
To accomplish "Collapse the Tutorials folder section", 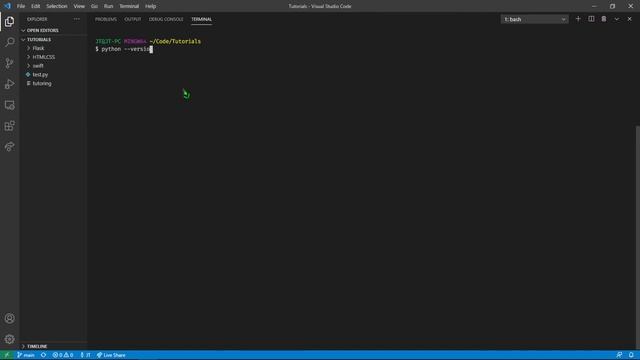I will 53,40.
